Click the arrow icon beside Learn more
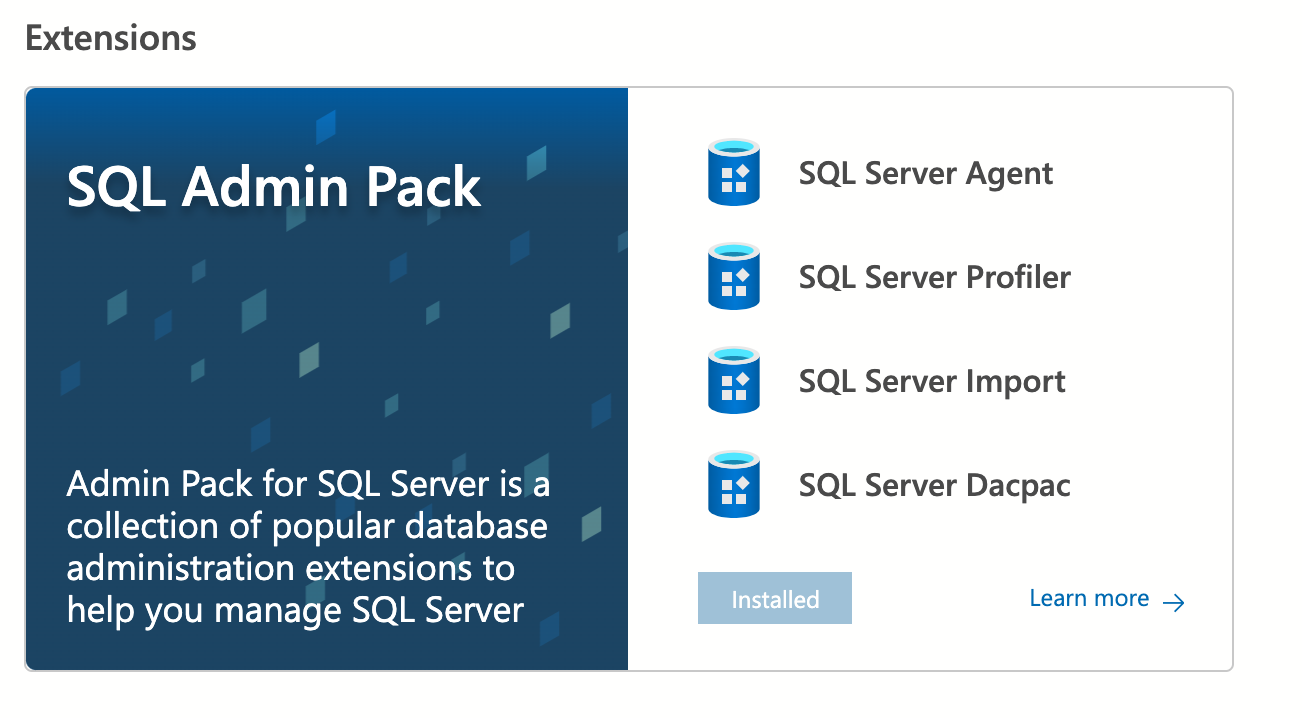The image size is (1302, 718). [1174, 601]
